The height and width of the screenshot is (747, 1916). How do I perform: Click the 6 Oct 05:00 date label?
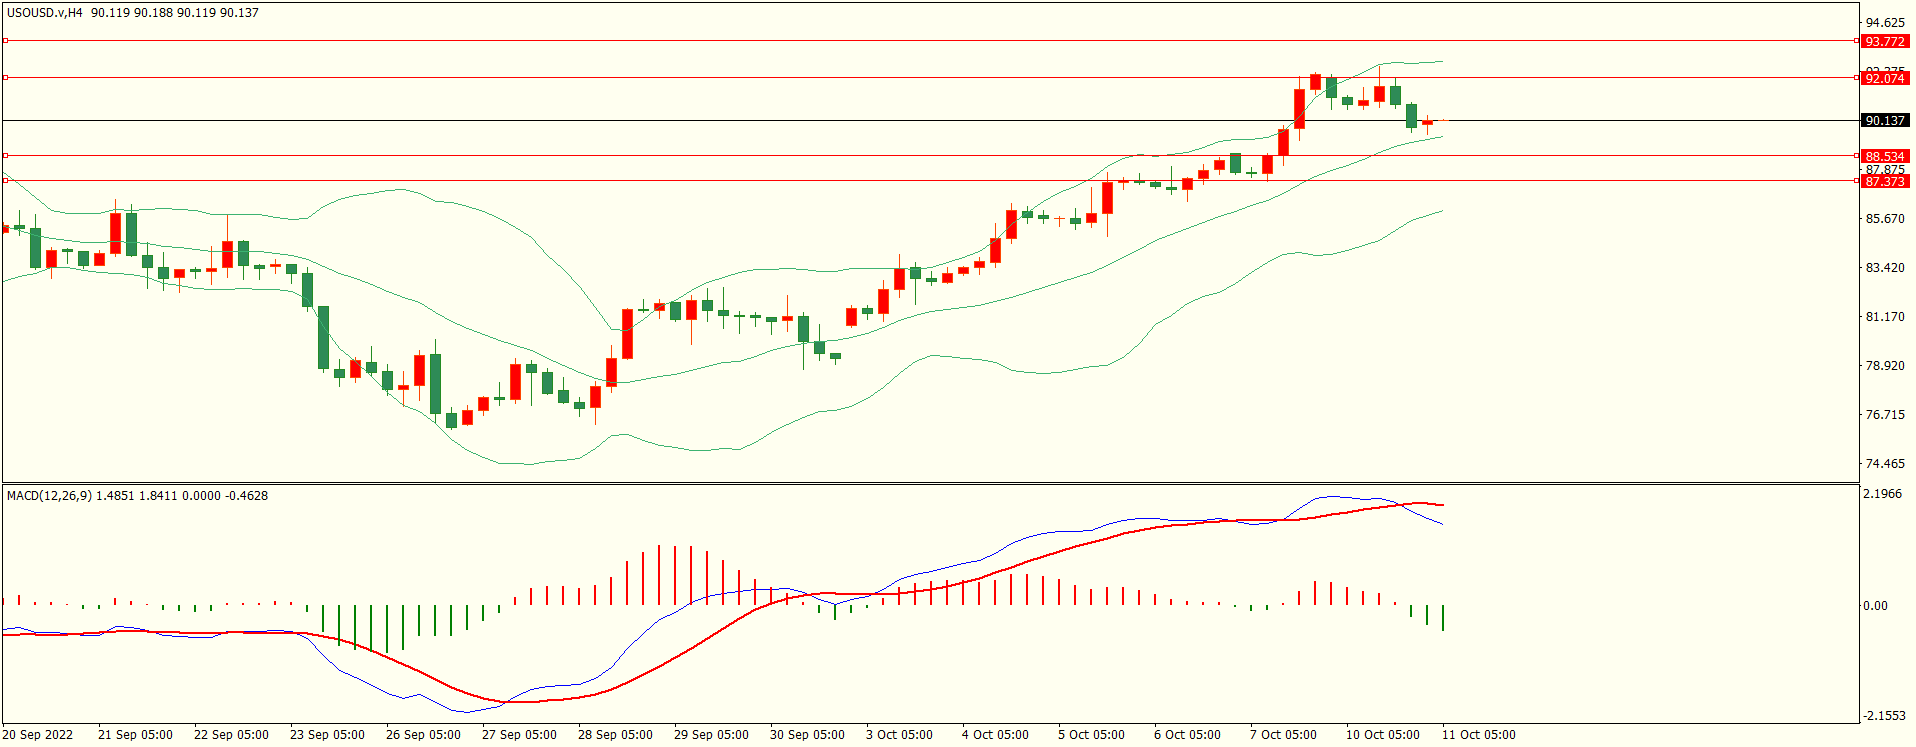coord(1187,735)
